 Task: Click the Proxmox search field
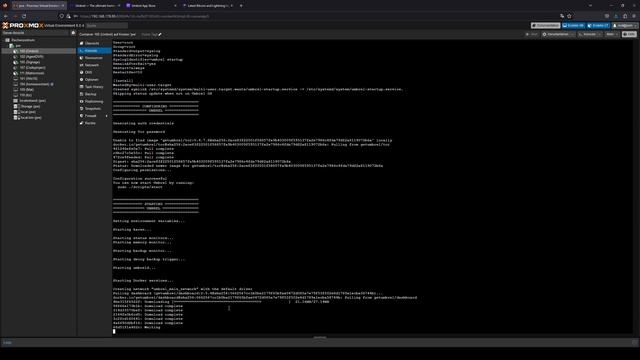107,26
